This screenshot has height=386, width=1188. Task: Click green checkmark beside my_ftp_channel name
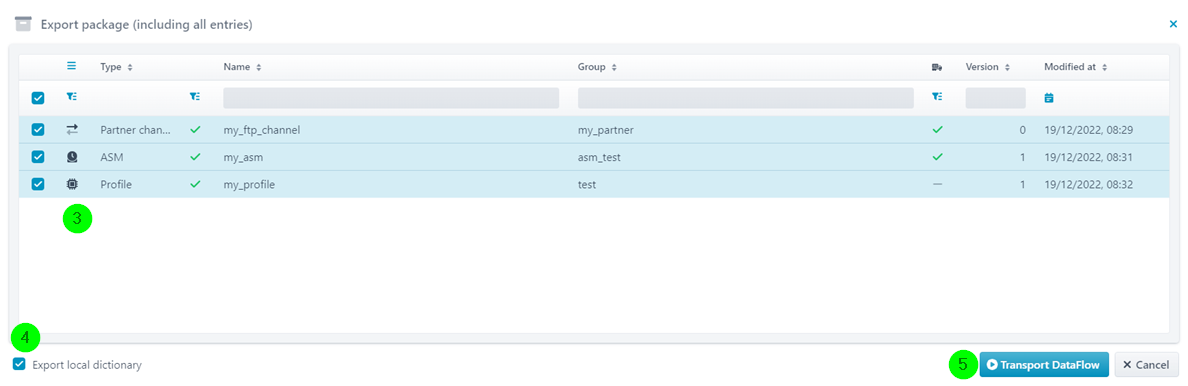[195, 130]
